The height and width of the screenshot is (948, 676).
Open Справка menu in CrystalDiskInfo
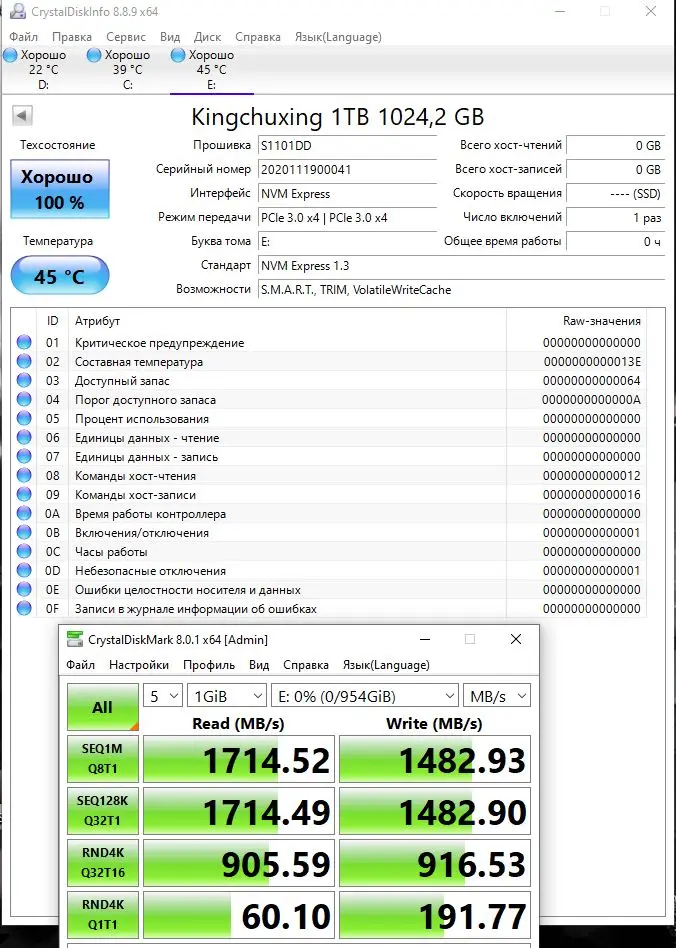click(258, 37)
